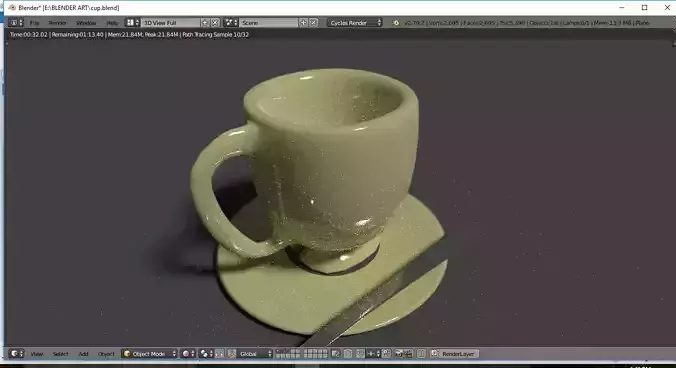Open the scene browse selector

(231, 23)
